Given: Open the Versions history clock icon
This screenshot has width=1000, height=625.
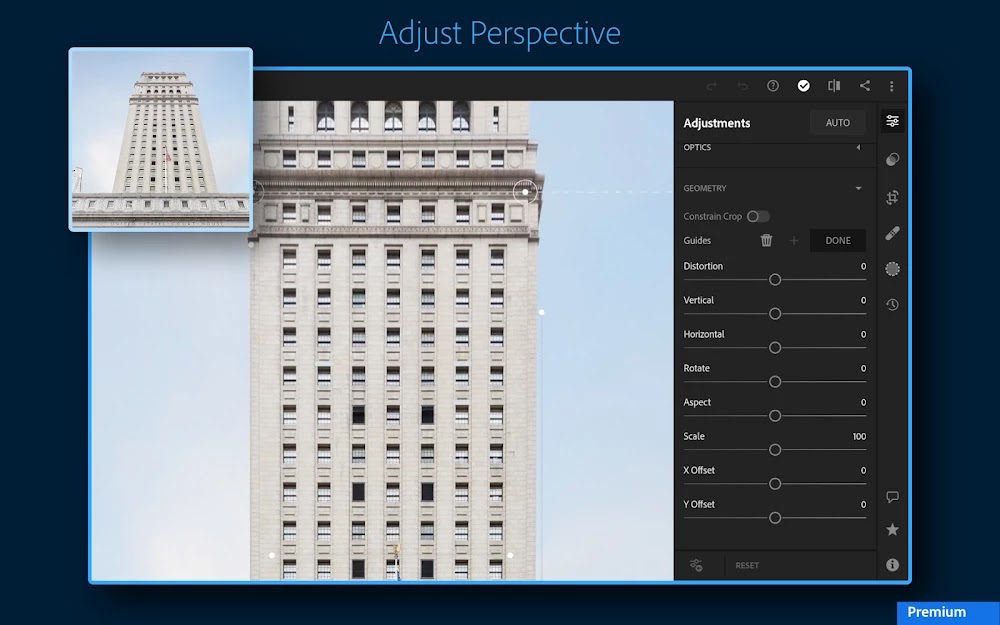Looking at the screenshot, I should point(892,305).
